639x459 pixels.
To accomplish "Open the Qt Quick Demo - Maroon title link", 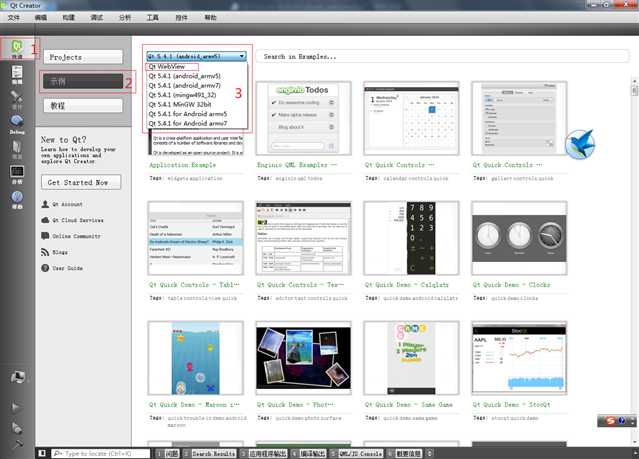I will coord(194,405).
